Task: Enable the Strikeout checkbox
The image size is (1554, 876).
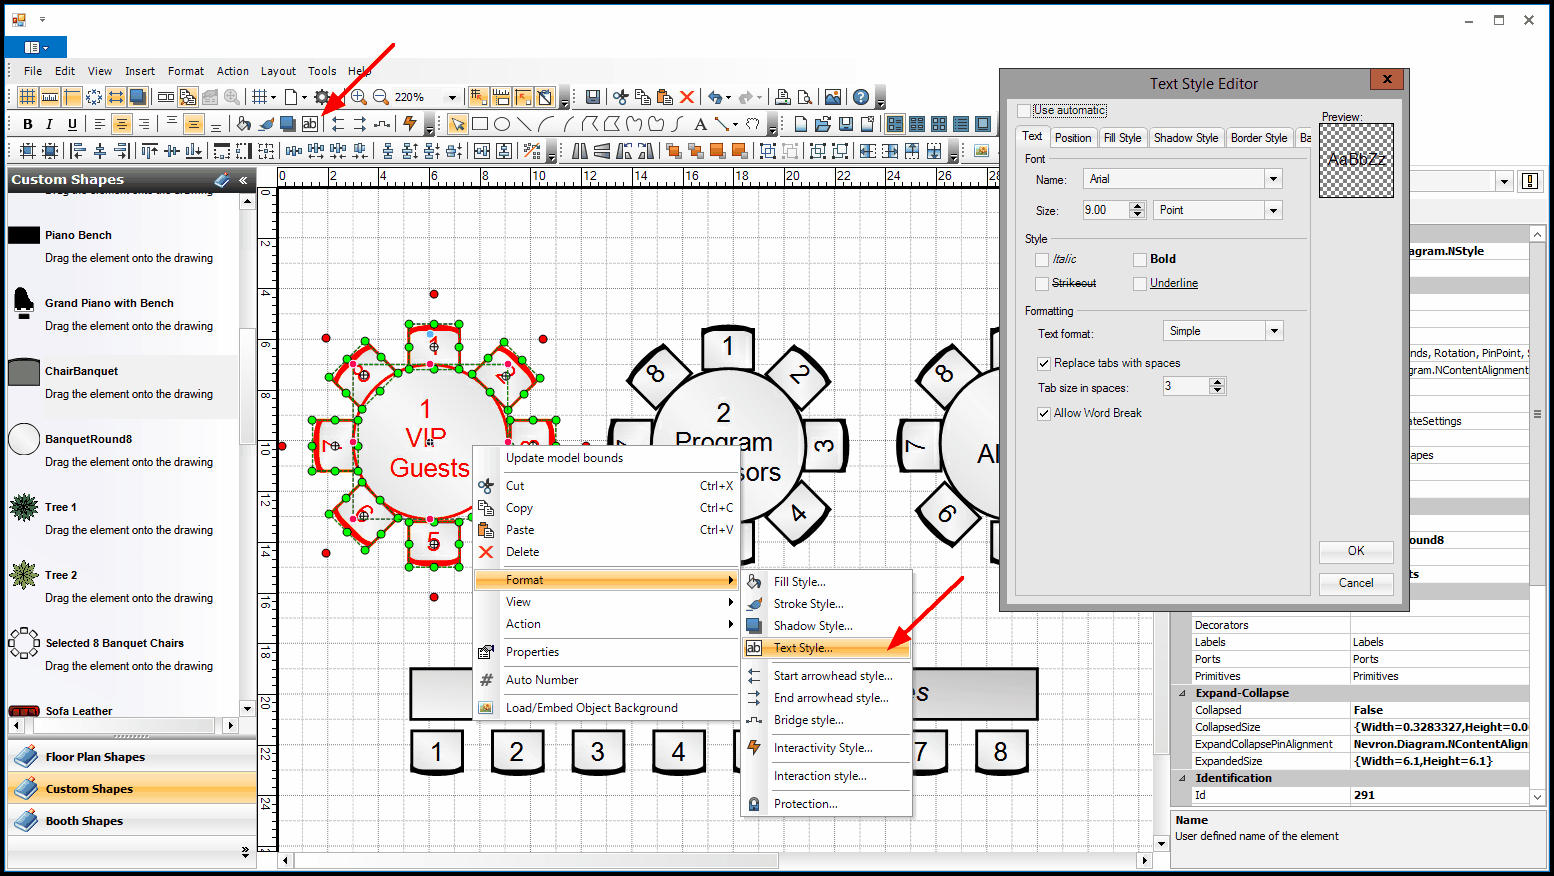Action: [1042, 283]
